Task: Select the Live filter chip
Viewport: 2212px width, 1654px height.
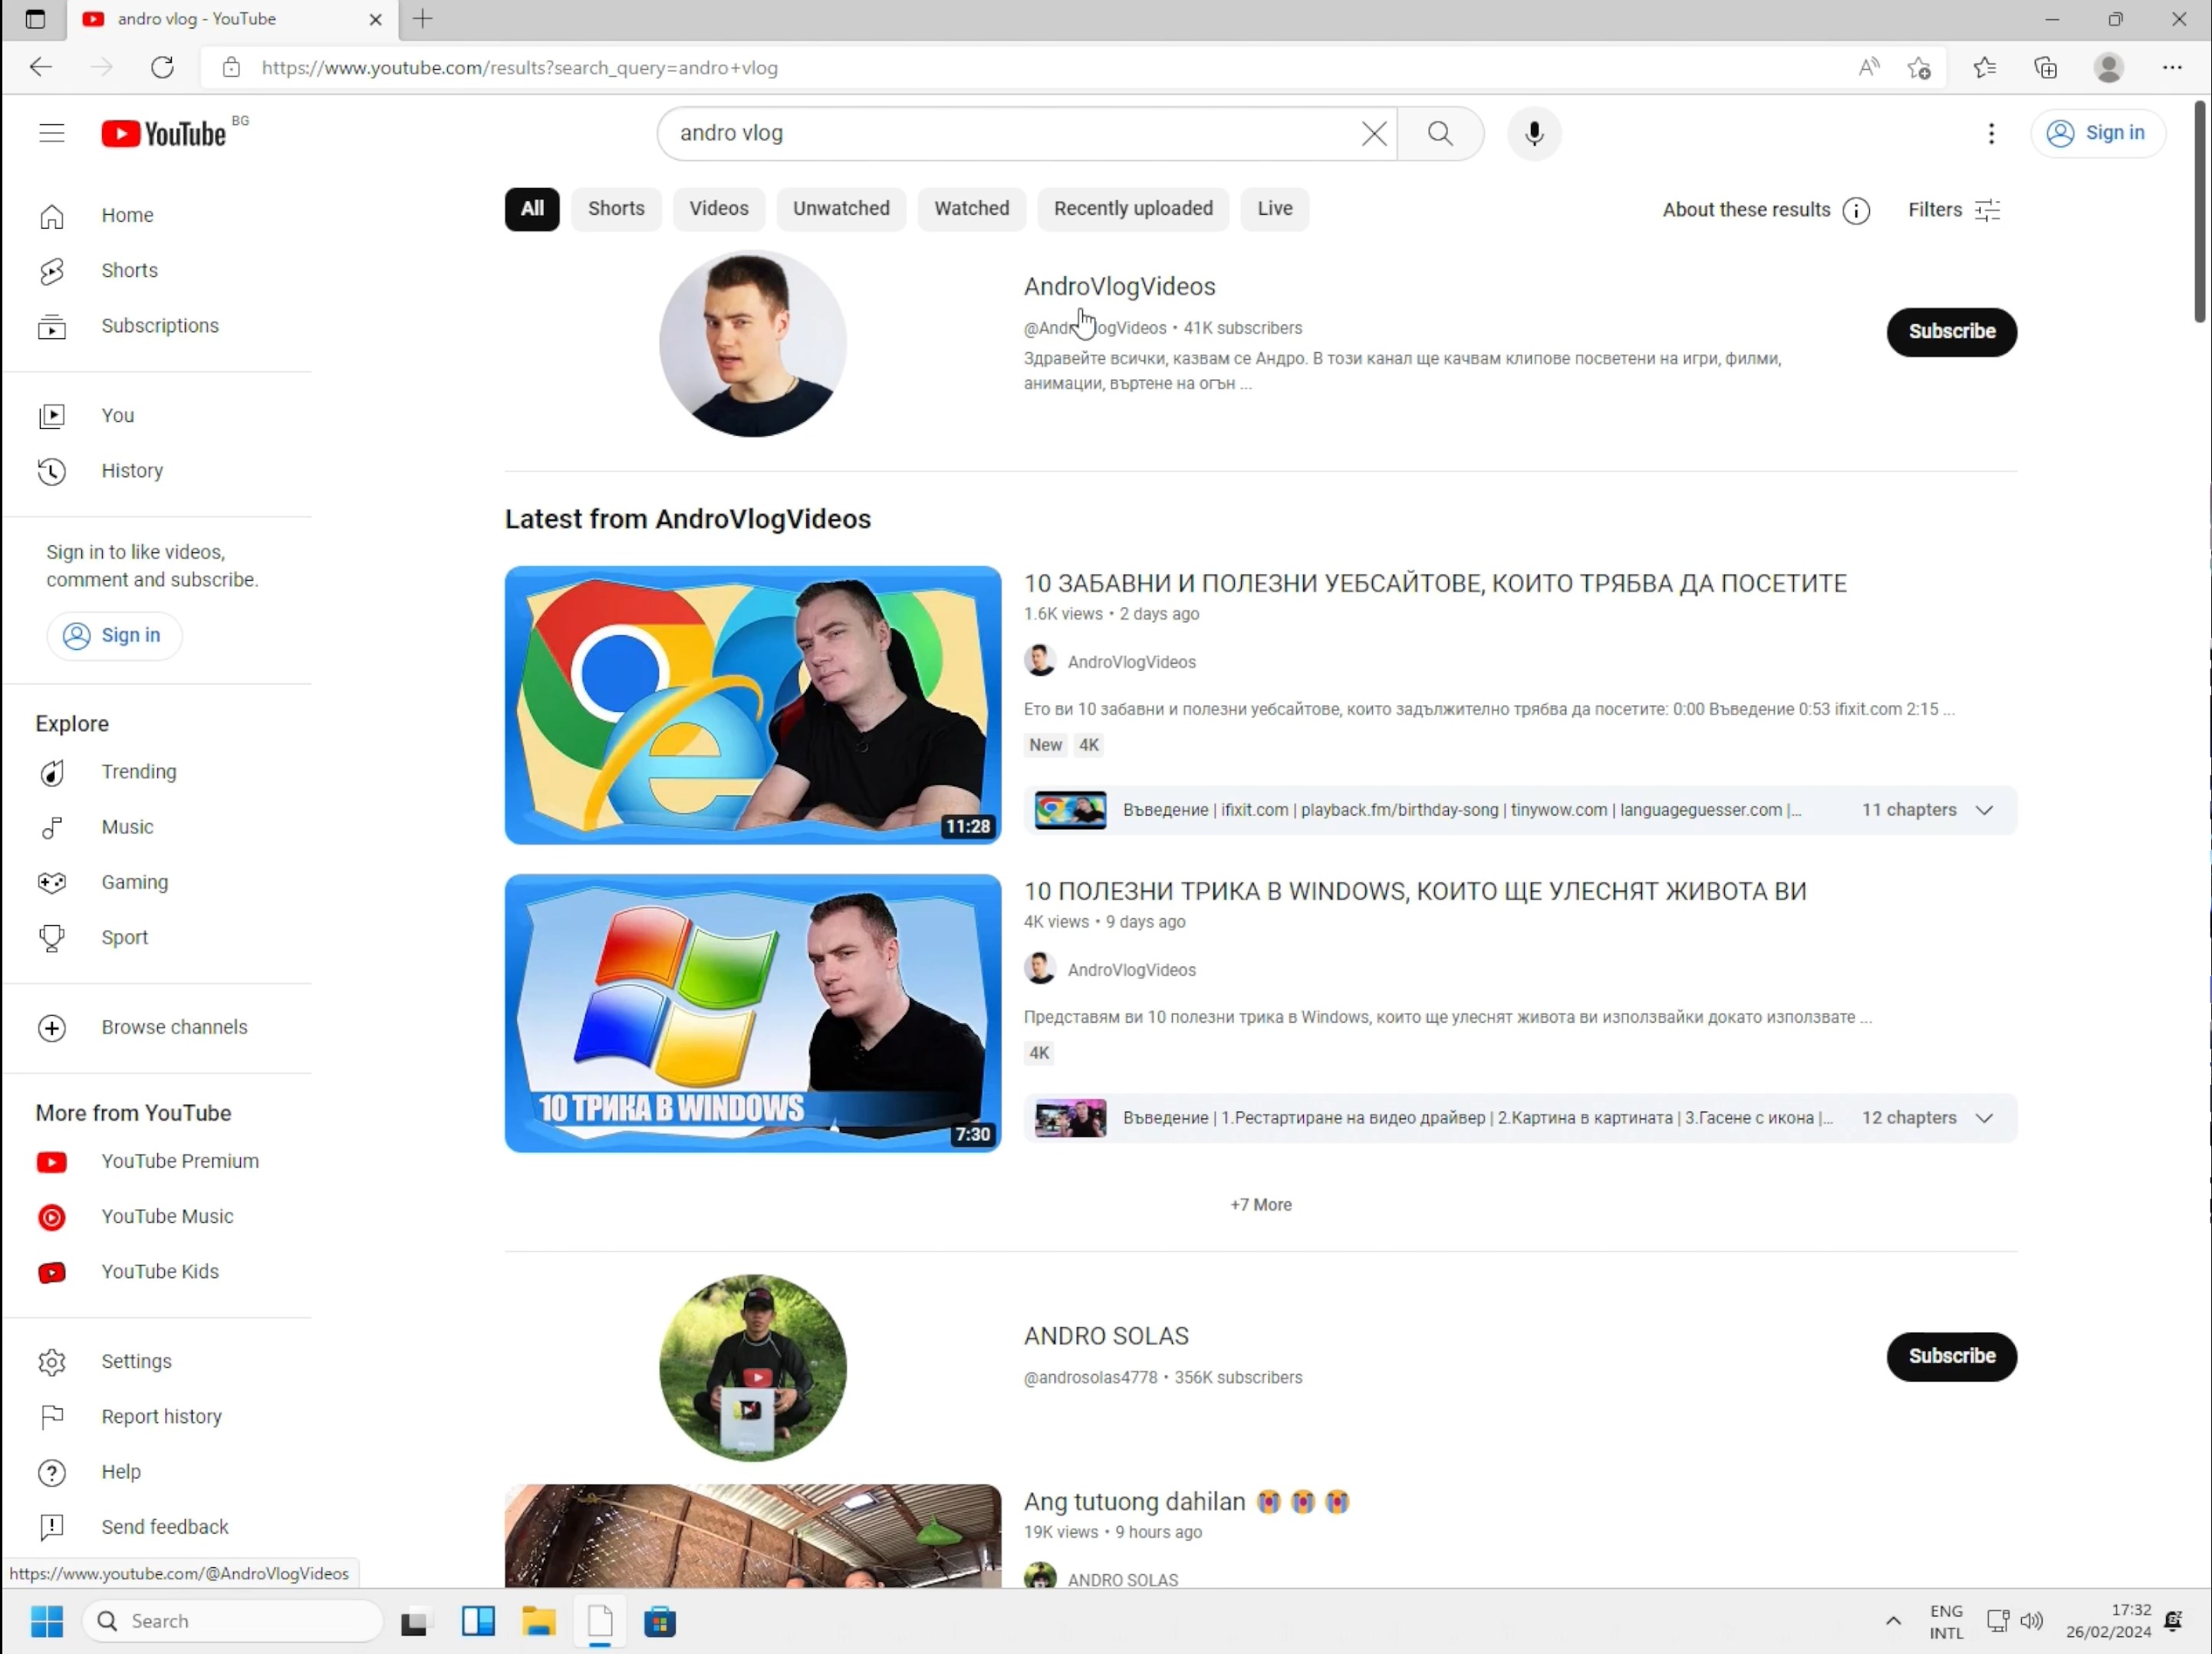Action: point(1274,209)
